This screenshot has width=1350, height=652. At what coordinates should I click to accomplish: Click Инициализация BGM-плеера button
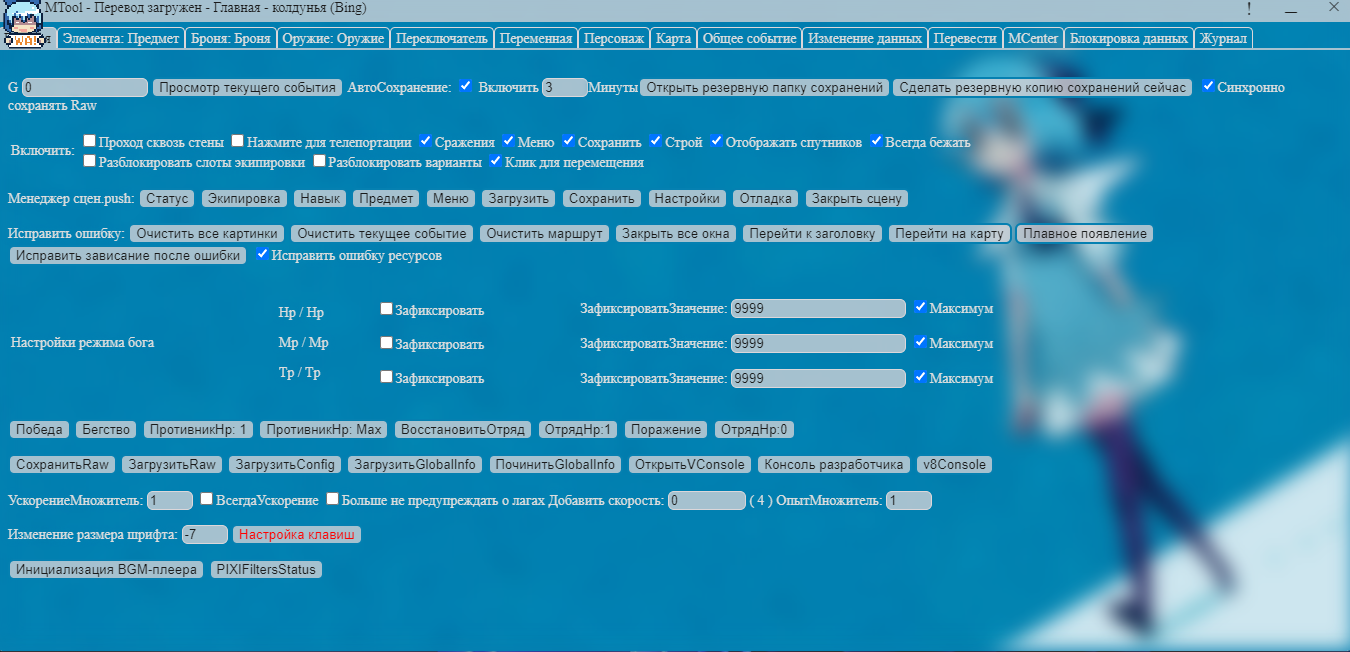pyautogui.click(x=107, y=569)
